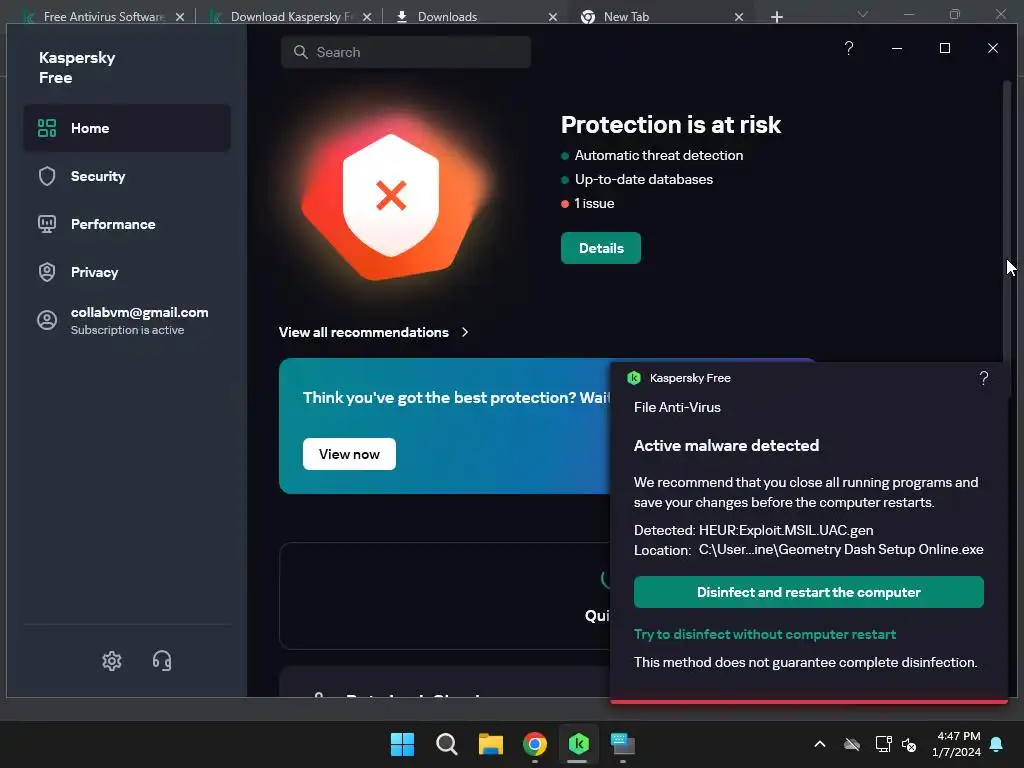Open the Home section in Kaspersky sidebar
The width and height of the screenshot is (1024, 768).
point(127,128)
